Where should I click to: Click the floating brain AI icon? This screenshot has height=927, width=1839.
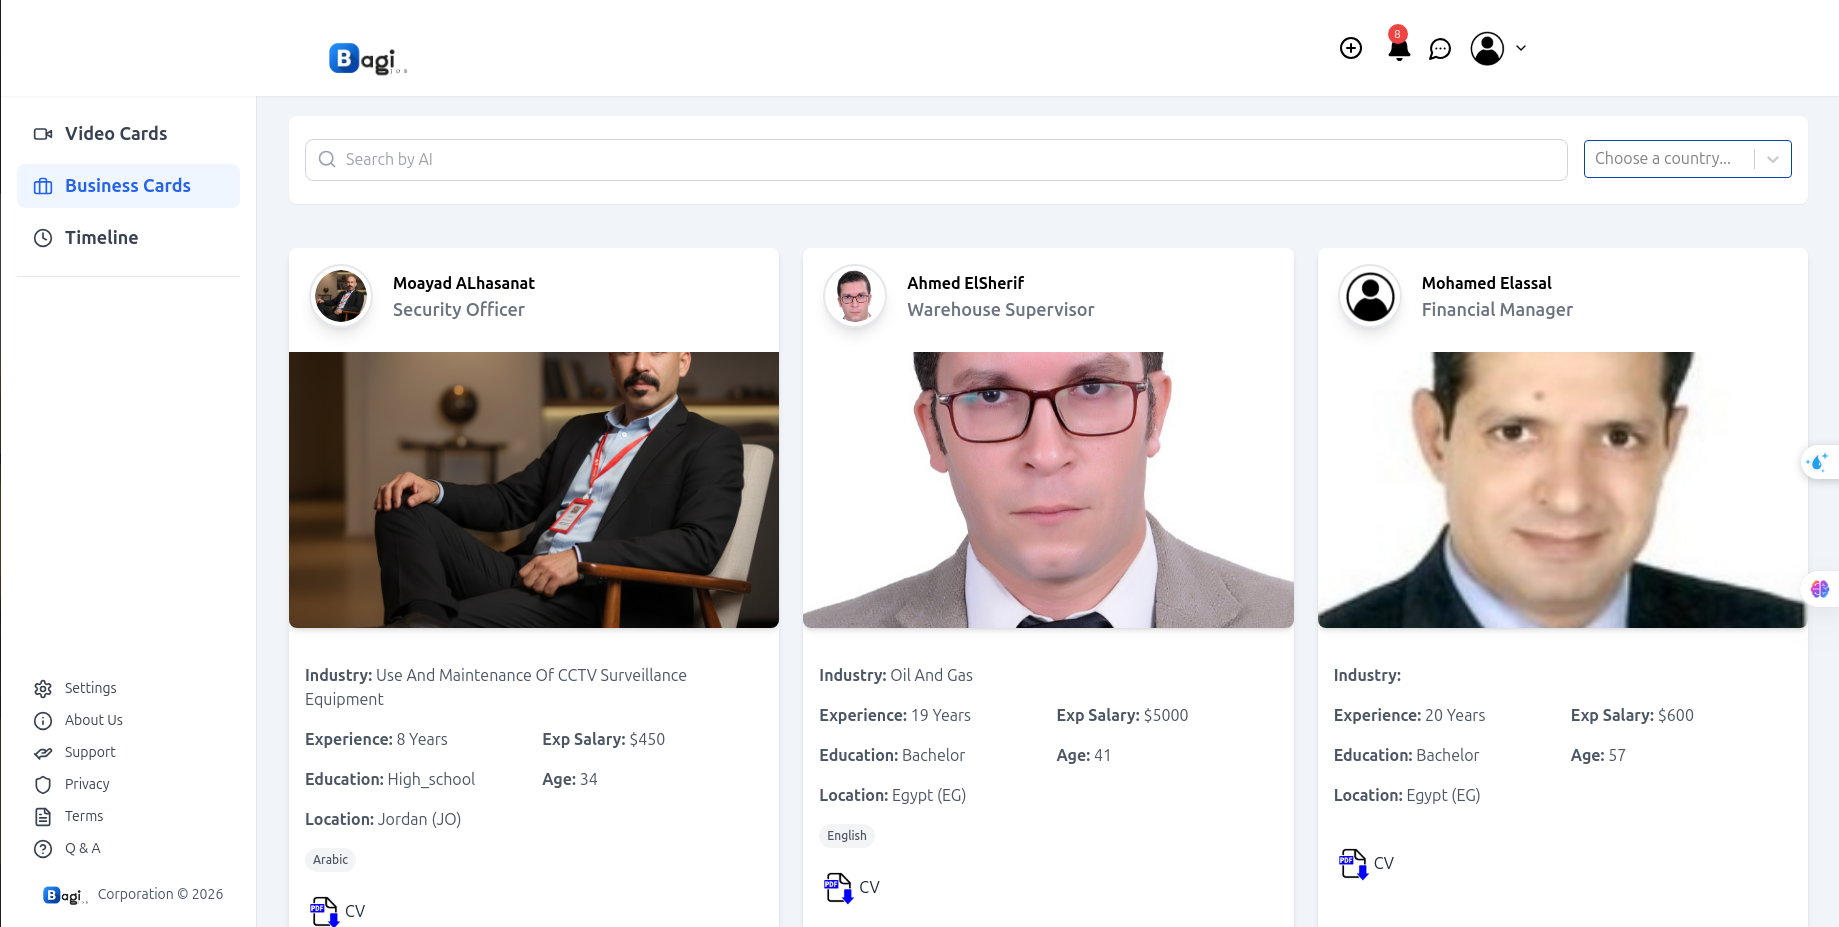[x=1819, y=589]
